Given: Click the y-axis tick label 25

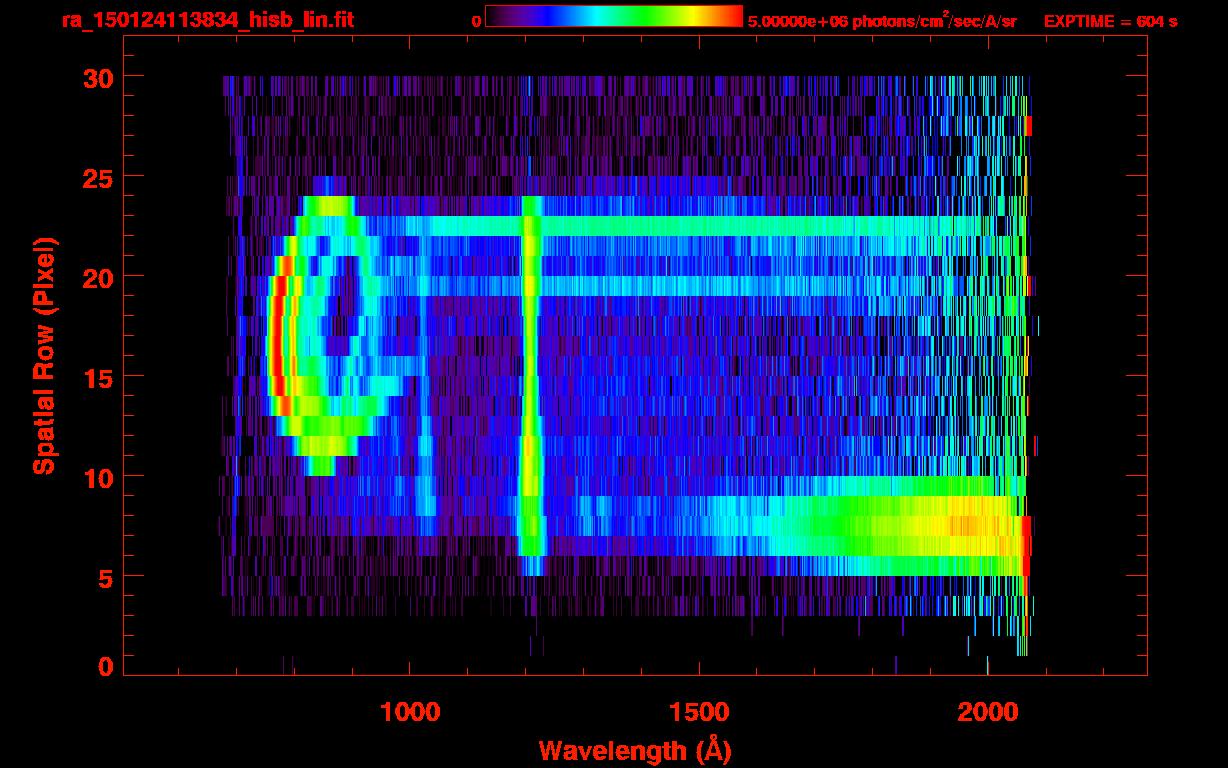Looking at the screenshot, I should click(96, 177).
